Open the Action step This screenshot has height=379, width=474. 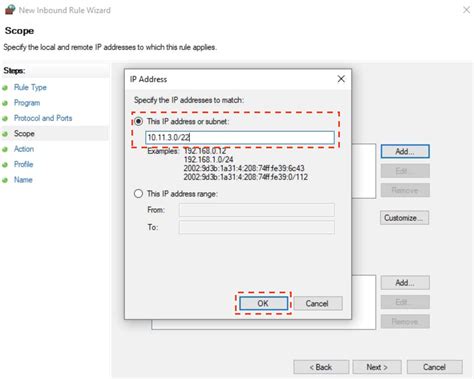click(x=24, y=149)
